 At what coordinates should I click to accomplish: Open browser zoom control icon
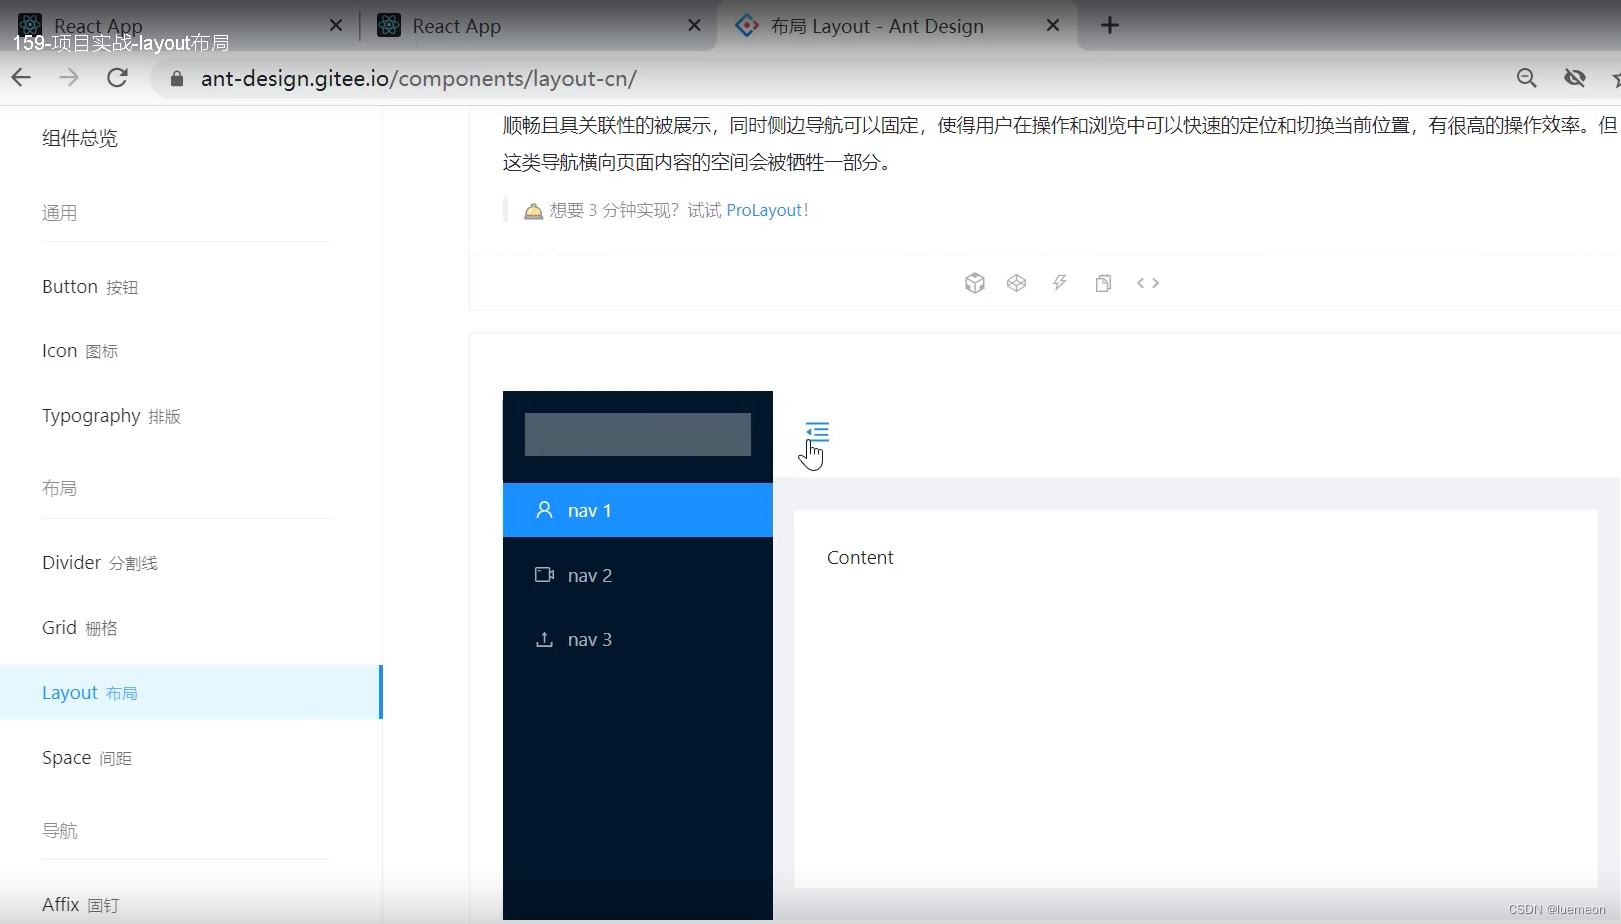click(x=1527, y=78)
